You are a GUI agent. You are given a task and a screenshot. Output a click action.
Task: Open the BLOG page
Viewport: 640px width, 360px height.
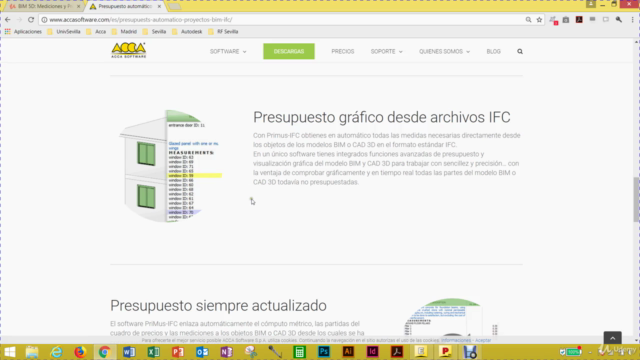click(x=493, y=51)
